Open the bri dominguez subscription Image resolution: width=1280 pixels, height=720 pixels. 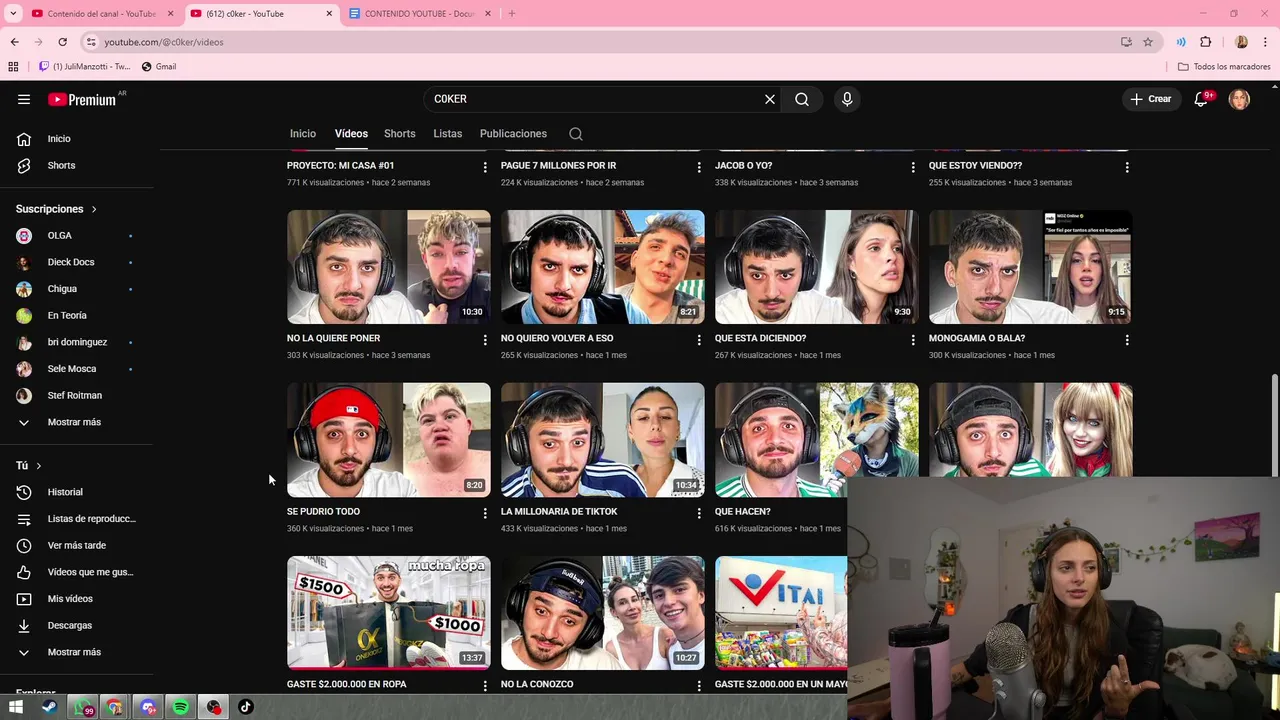pos(76,342)
